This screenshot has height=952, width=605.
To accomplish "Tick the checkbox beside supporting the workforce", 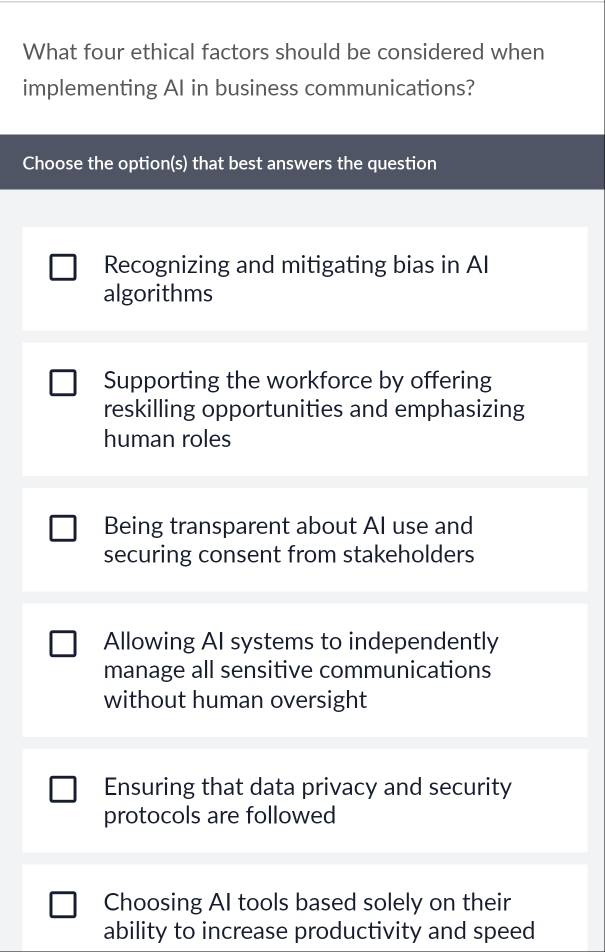I will 63,383.
